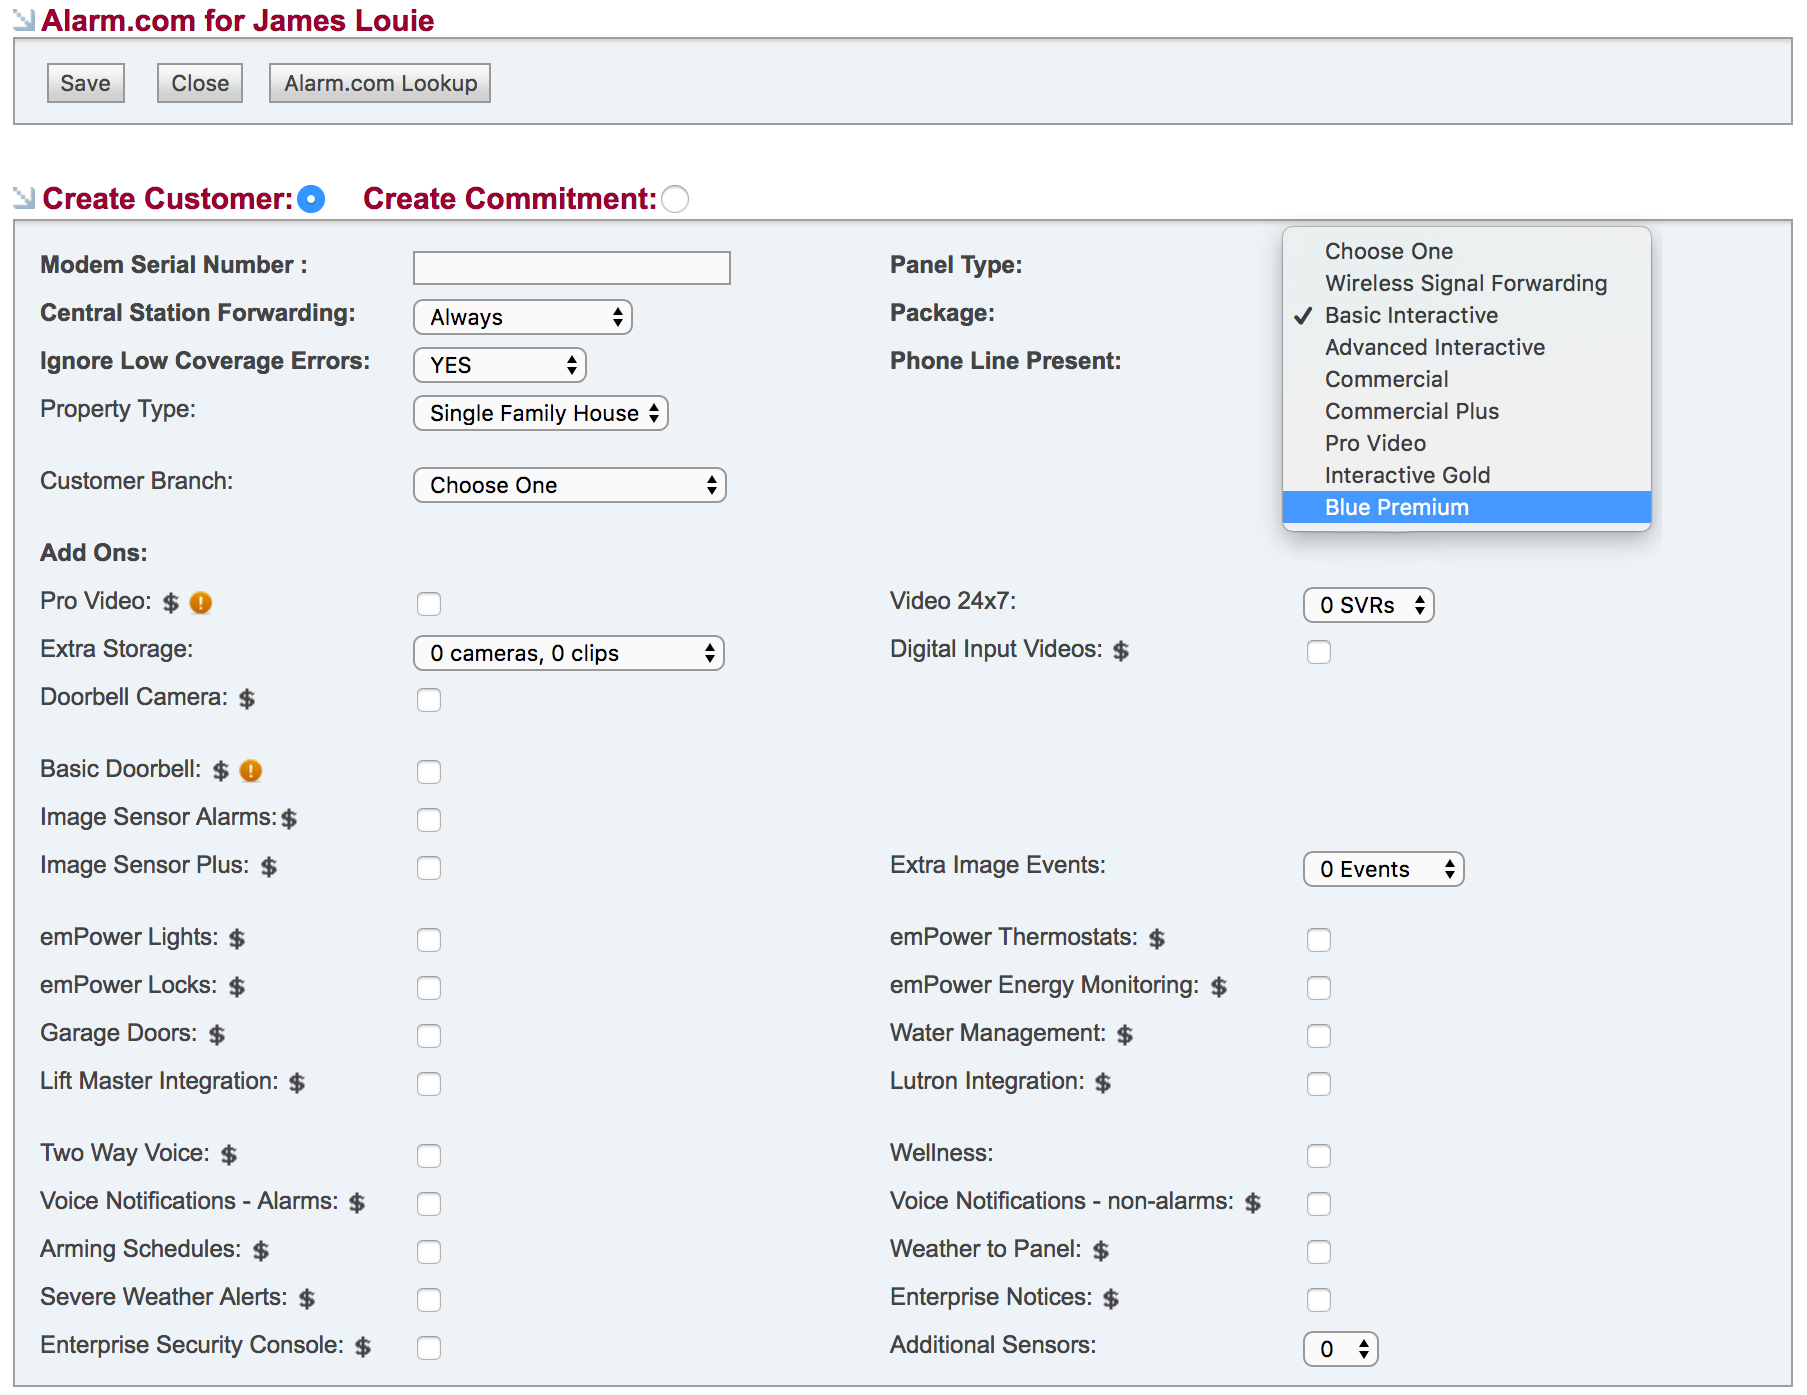1807x1395 pixels.
Task: Open the Extra Image Events dropdown
Action: (1383, 869)
